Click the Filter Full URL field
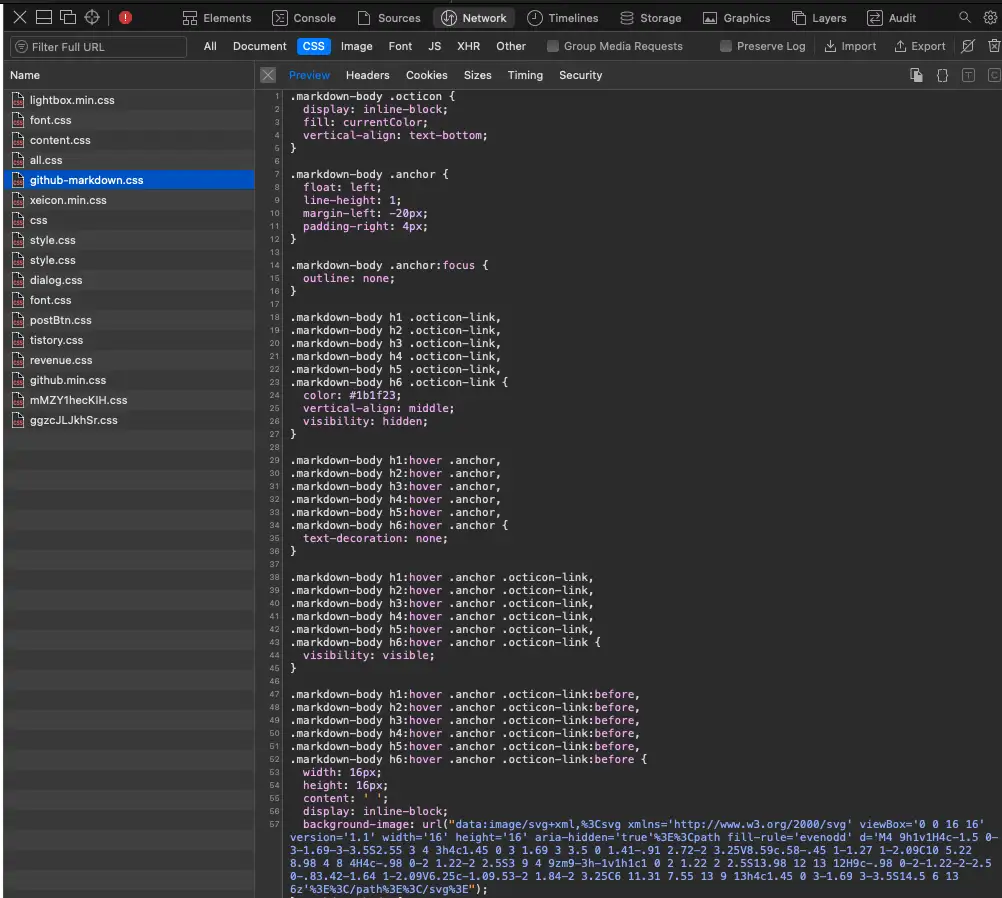 (99, 47)
